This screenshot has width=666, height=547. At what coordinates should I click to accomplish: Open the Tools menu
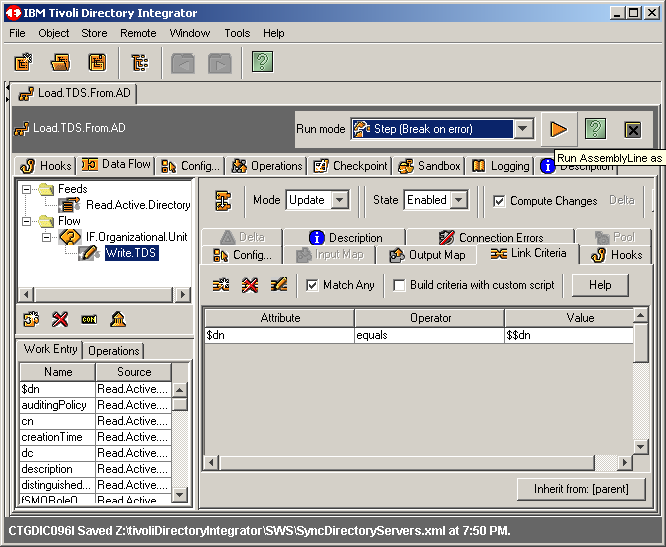pyautogui.click(x=237, y=33)
